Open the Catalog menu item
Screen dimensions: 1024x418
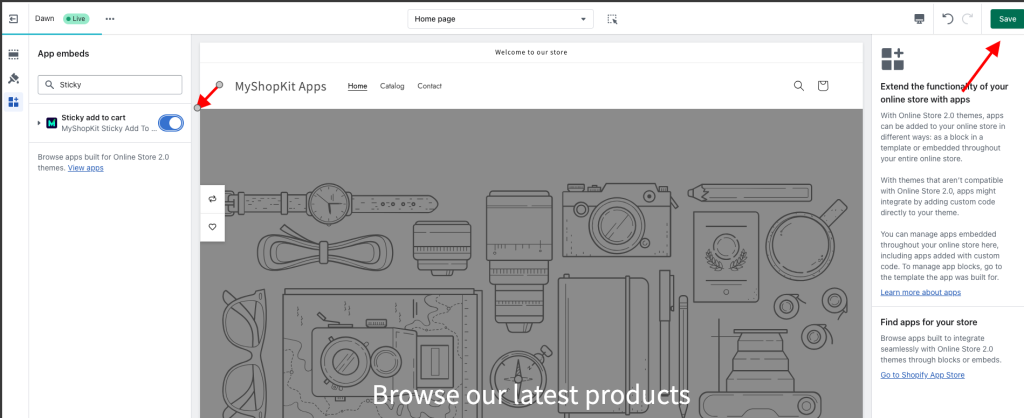(x=392, y=86)
